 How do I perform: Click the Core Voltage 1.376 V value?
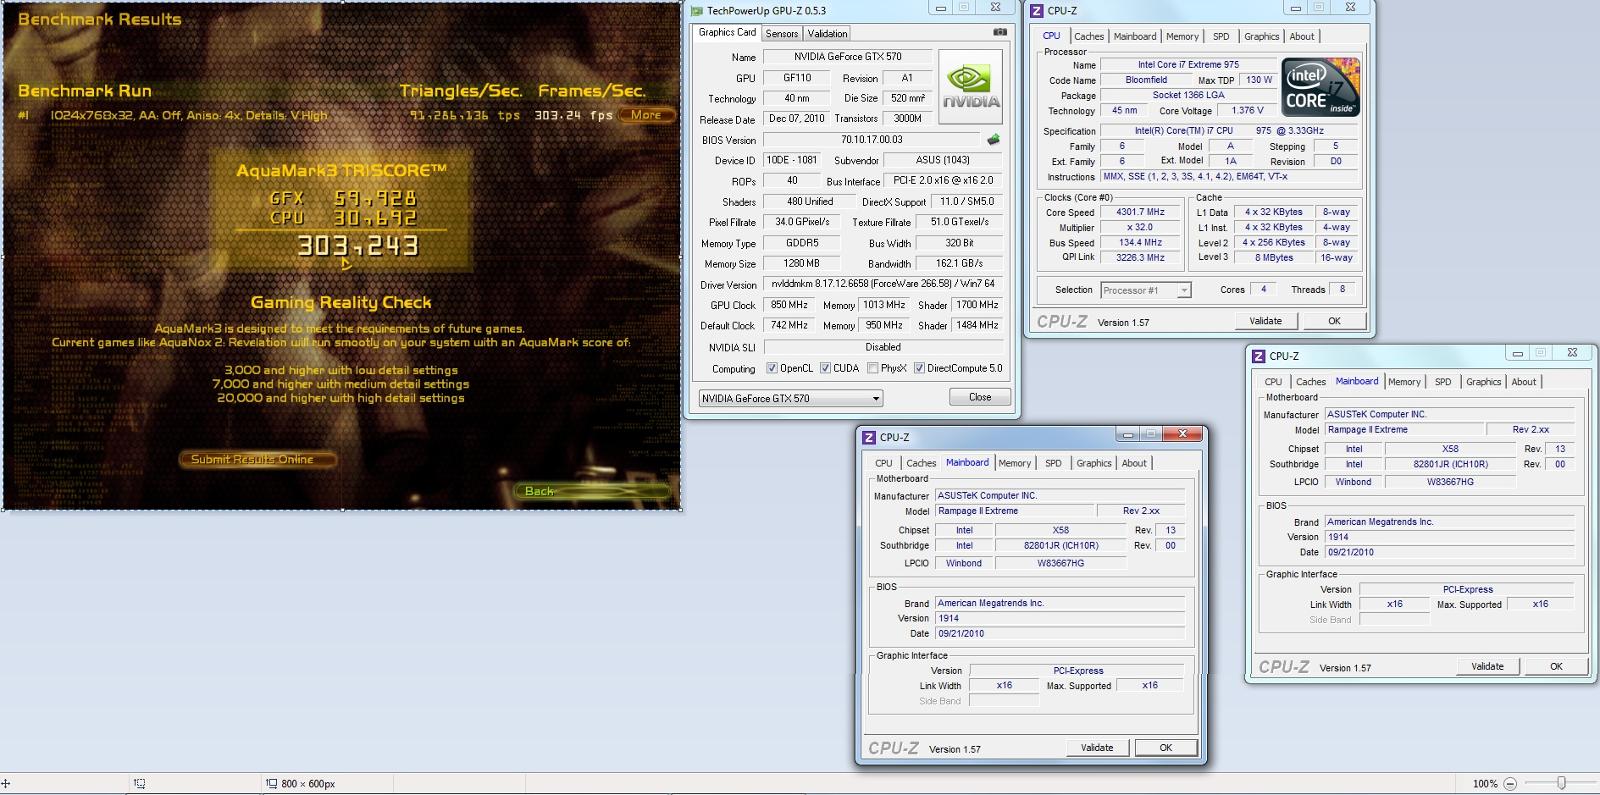1247,110
